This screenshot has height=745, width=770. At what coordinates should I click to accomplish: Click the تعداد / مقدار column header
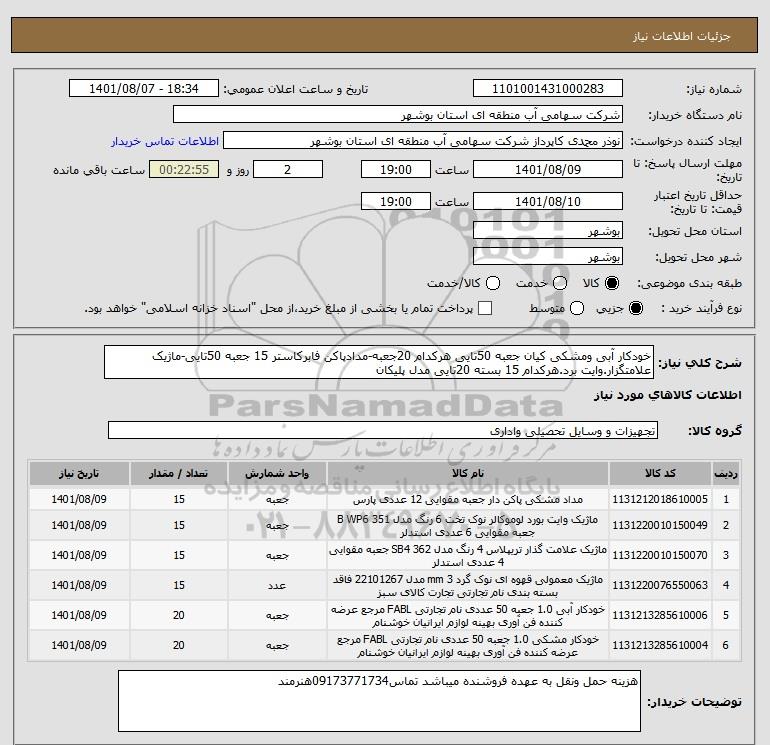coord(179,473)
